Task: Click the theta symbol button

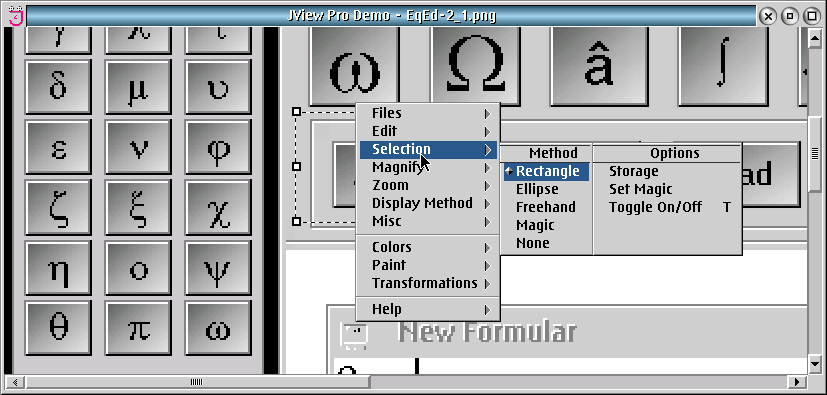Action: [58, 327]
